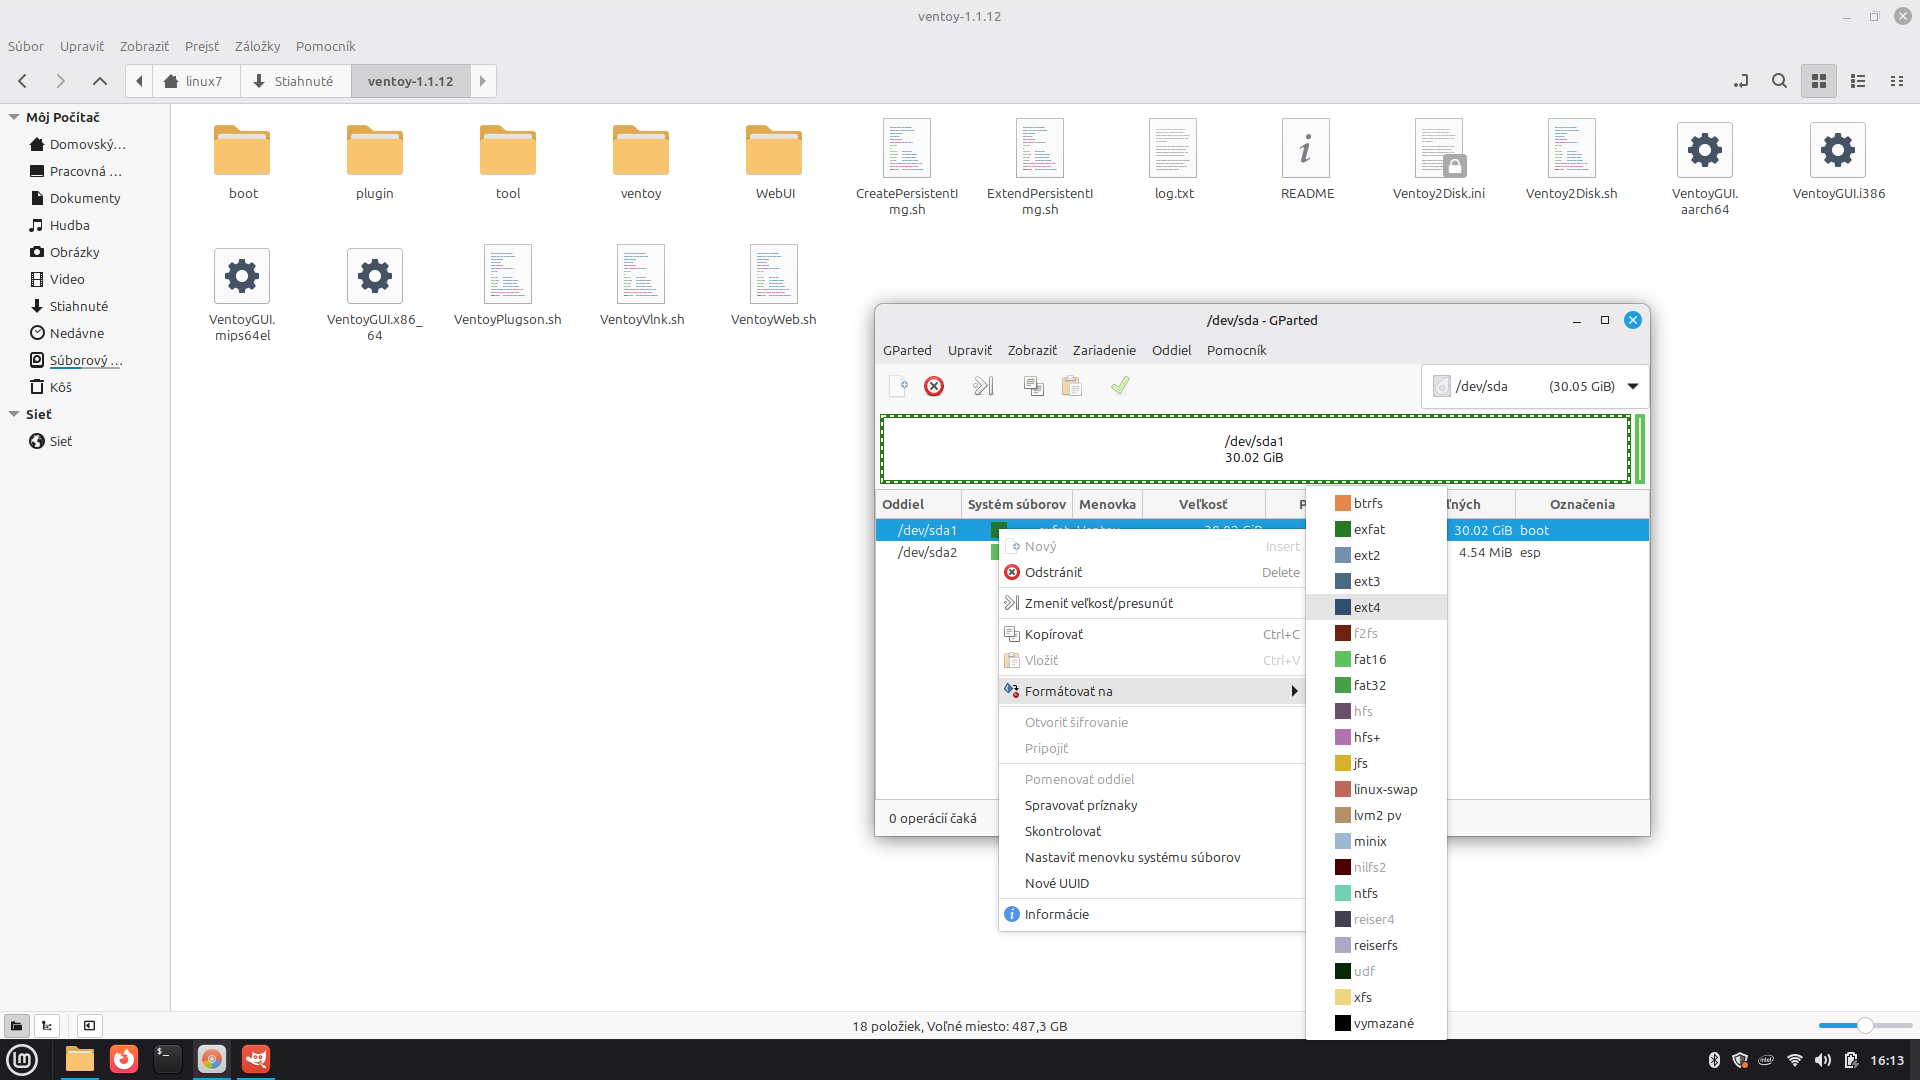
Task: Open the plugin folder
Action: [375, 161]
